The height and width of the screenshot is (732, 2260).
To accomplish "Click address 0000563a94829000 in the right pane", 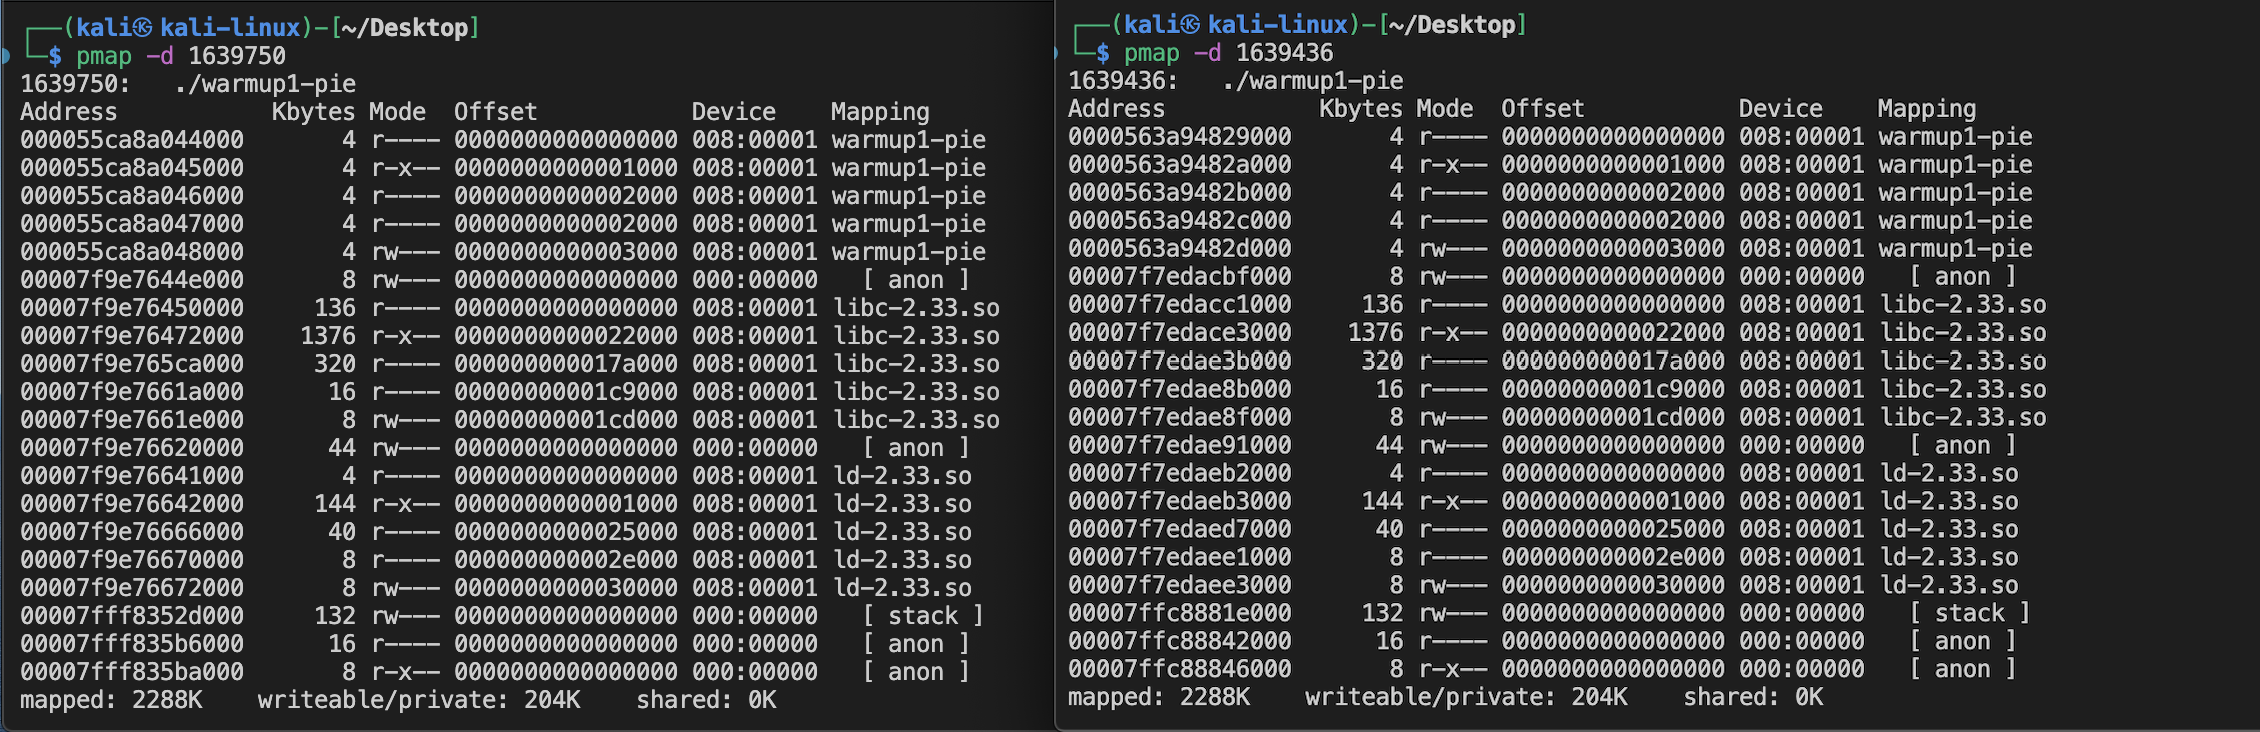I will point(1180,137).
